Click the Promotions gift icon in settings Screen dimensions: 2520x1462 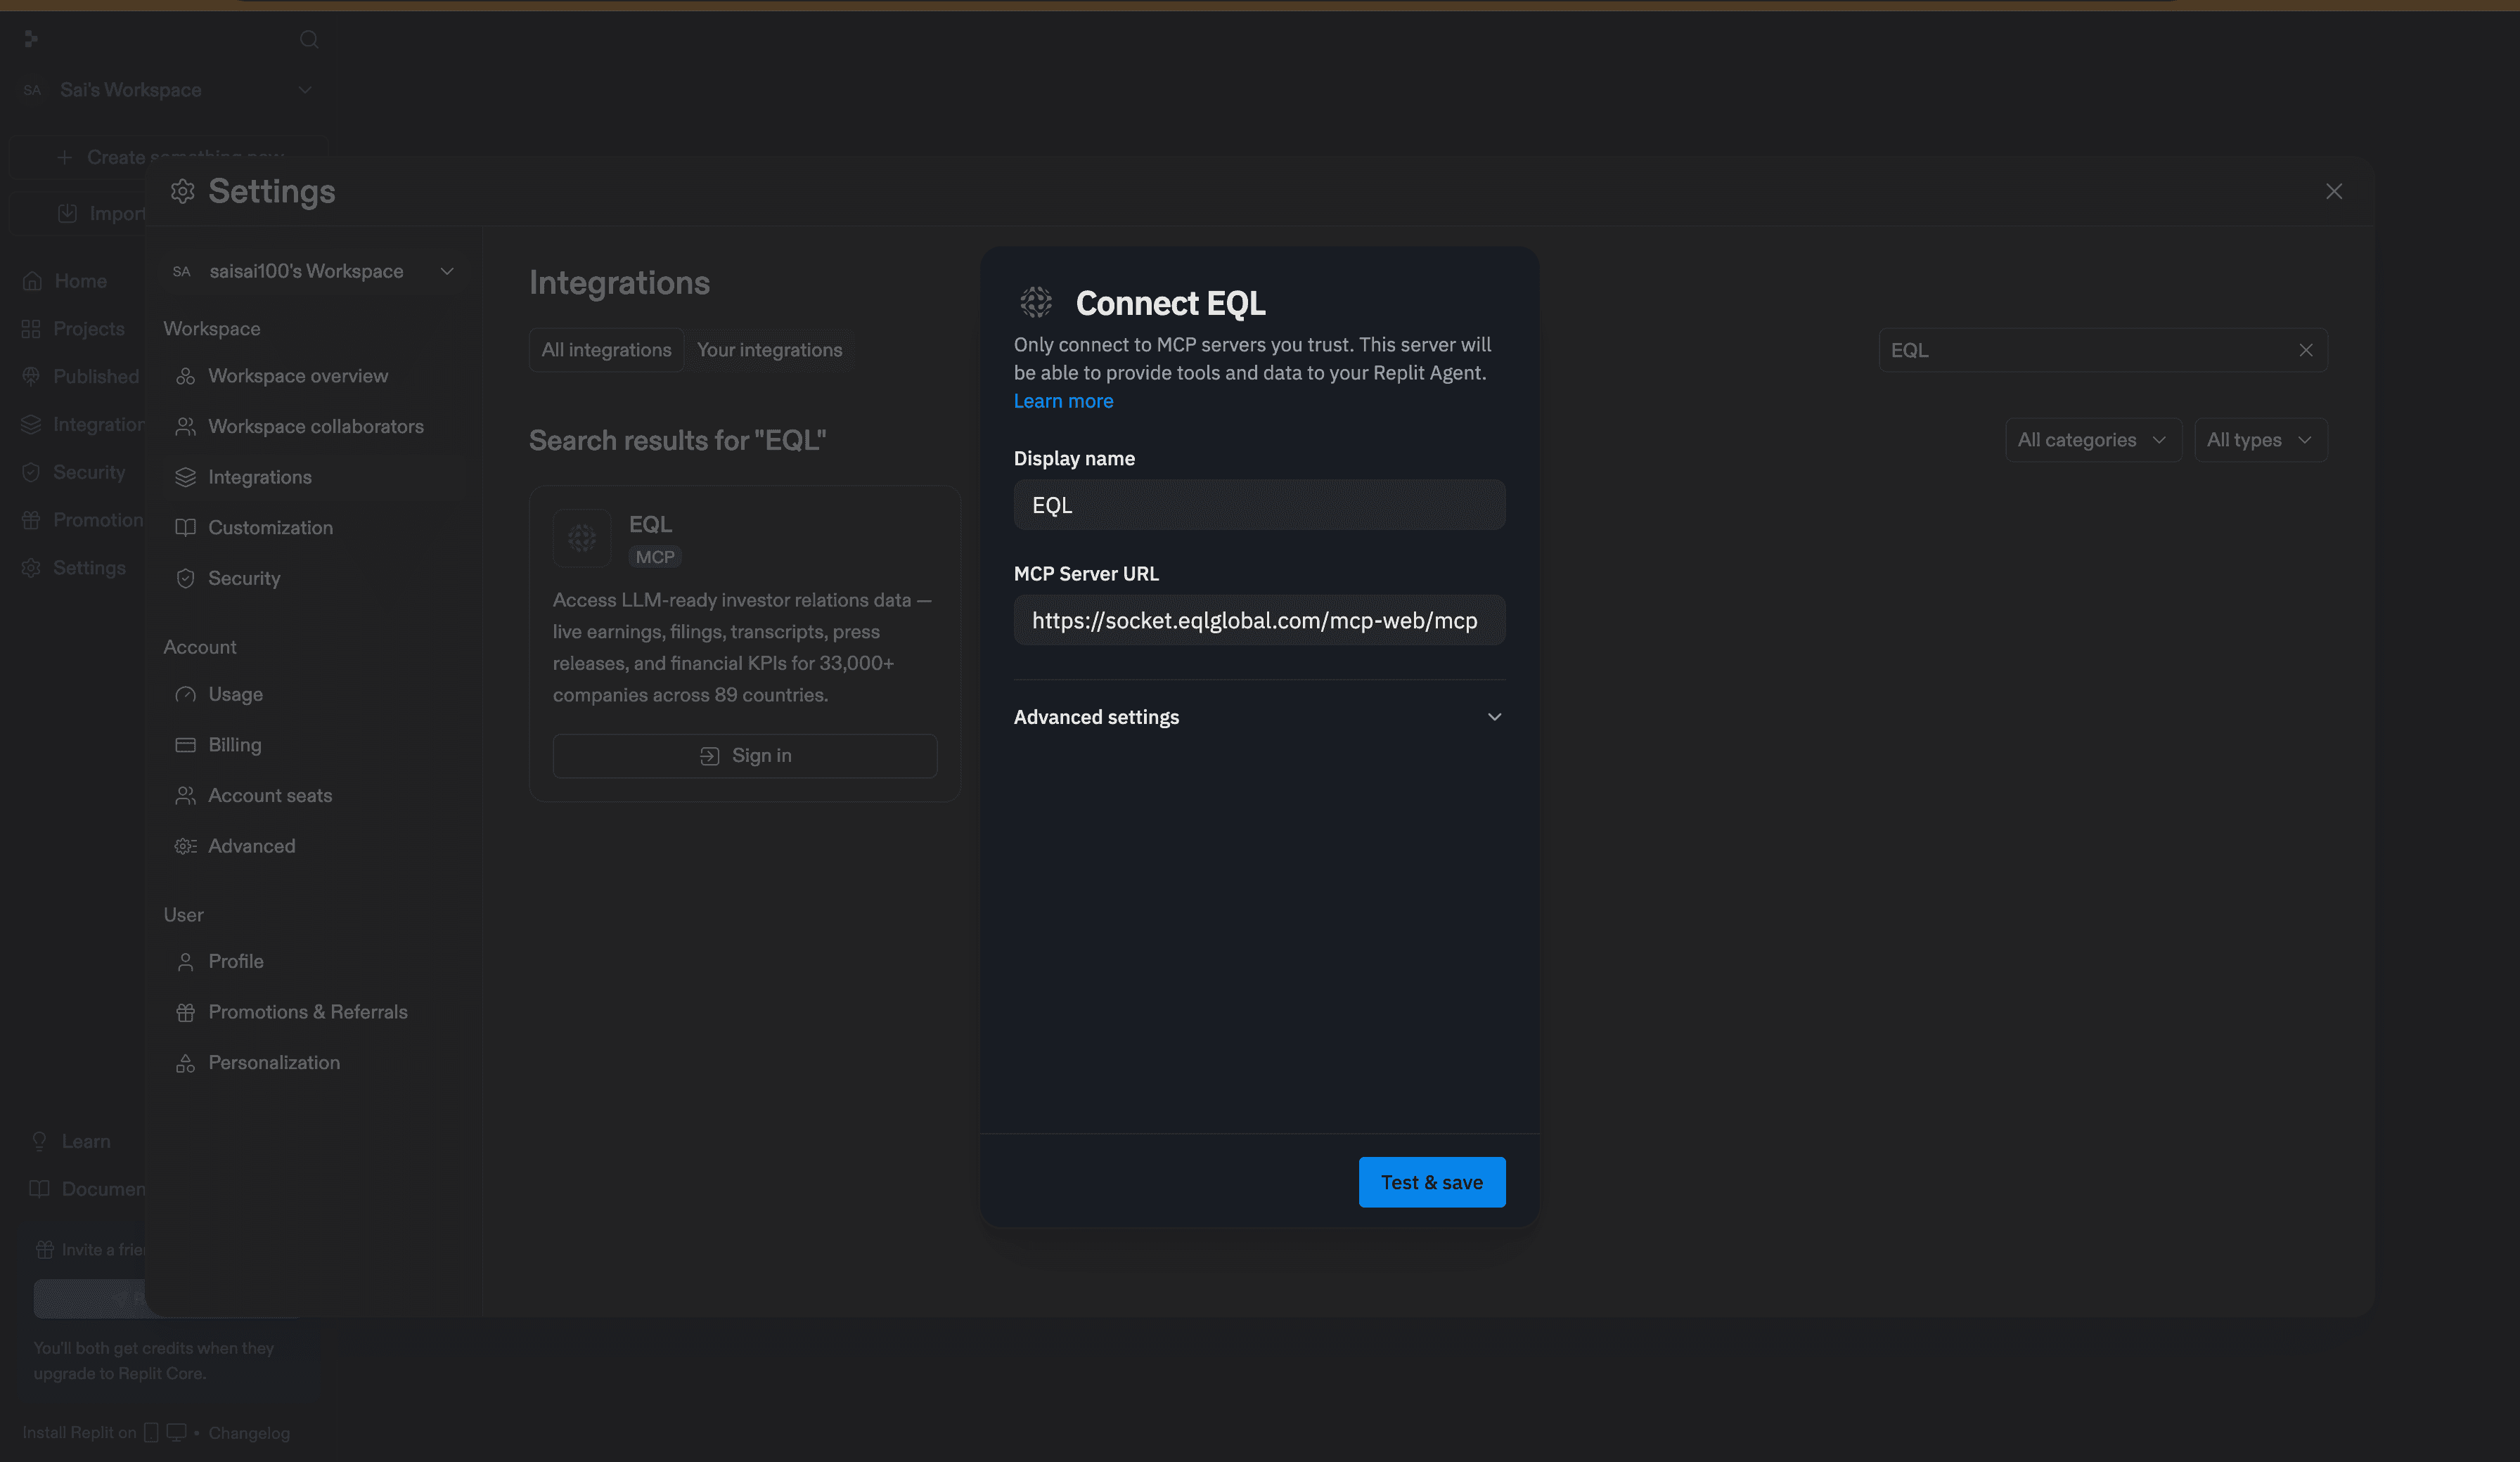tap(185, 1012)
